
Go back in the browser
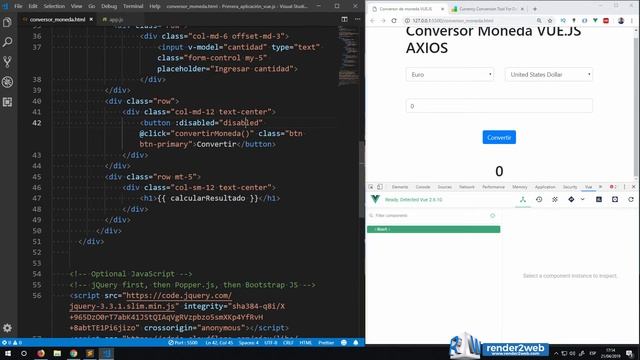click(372, 20)
